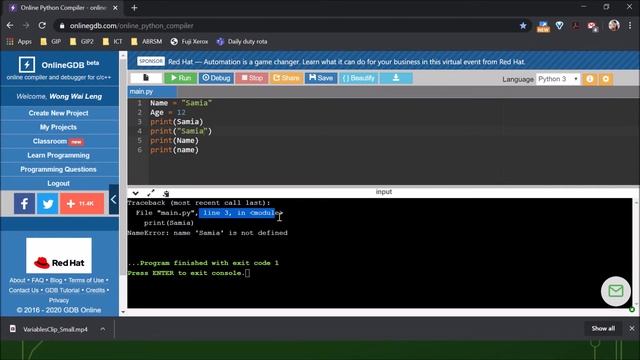The height and width of the screenshot is (360, 640).
Task: Expand console to fullscreen icon
Action: (151, 193)
